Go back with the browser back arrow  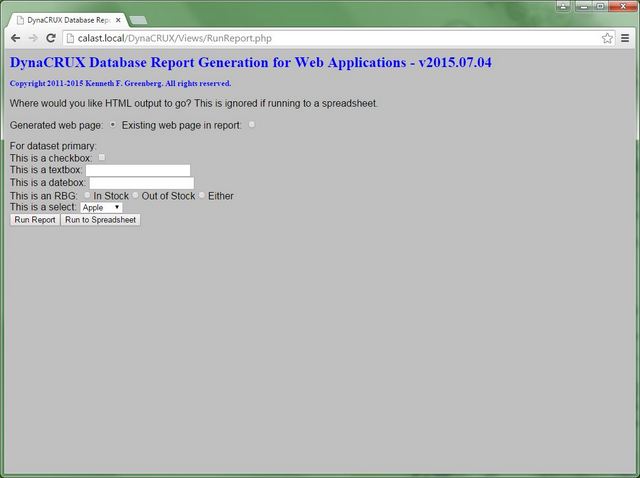coord(16,38)
